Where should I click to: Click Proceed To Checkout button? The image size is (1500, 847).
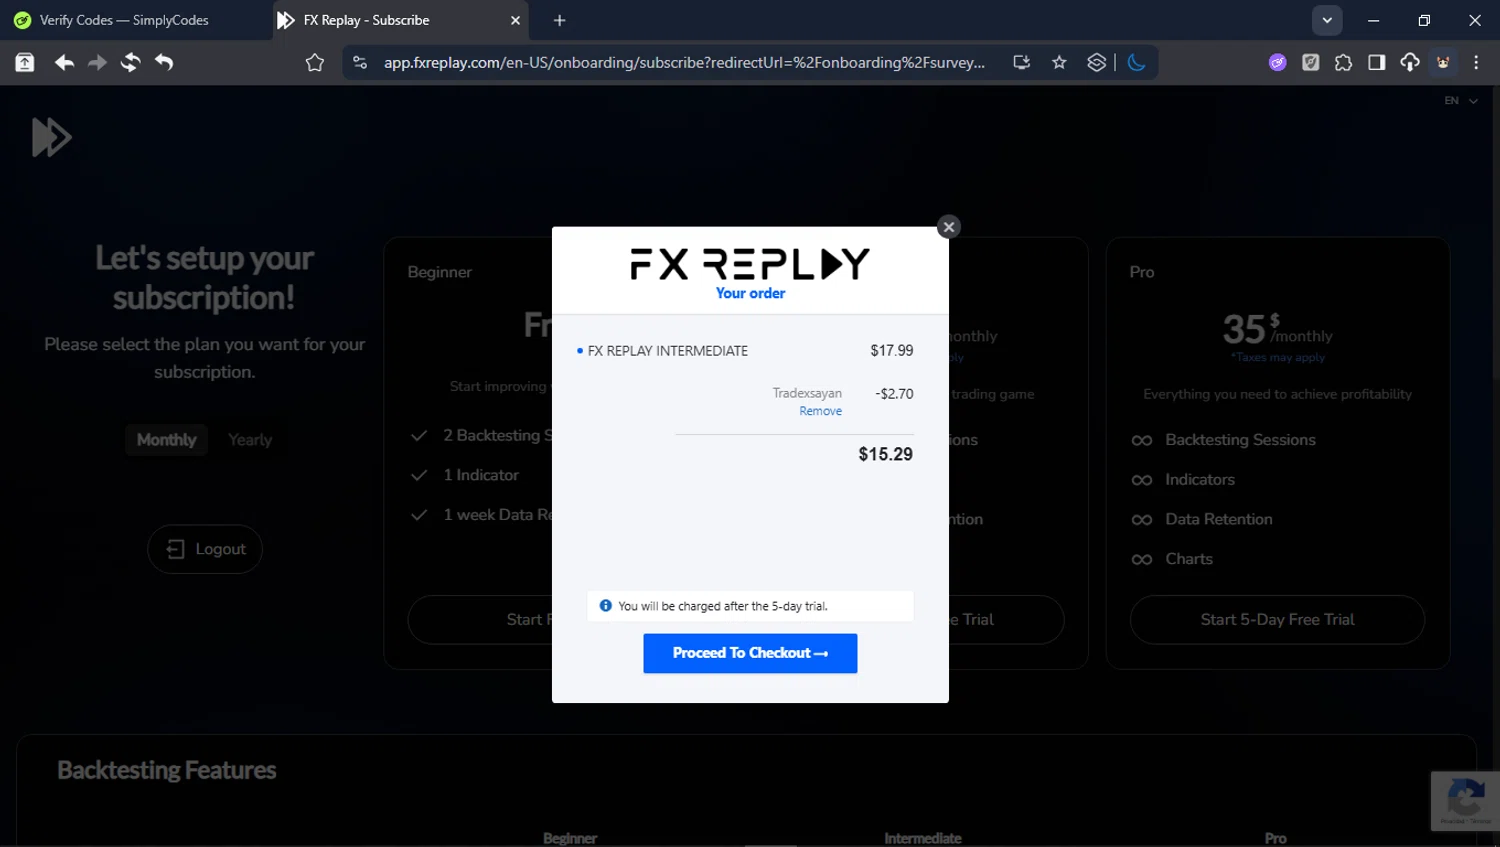point(750,653)
